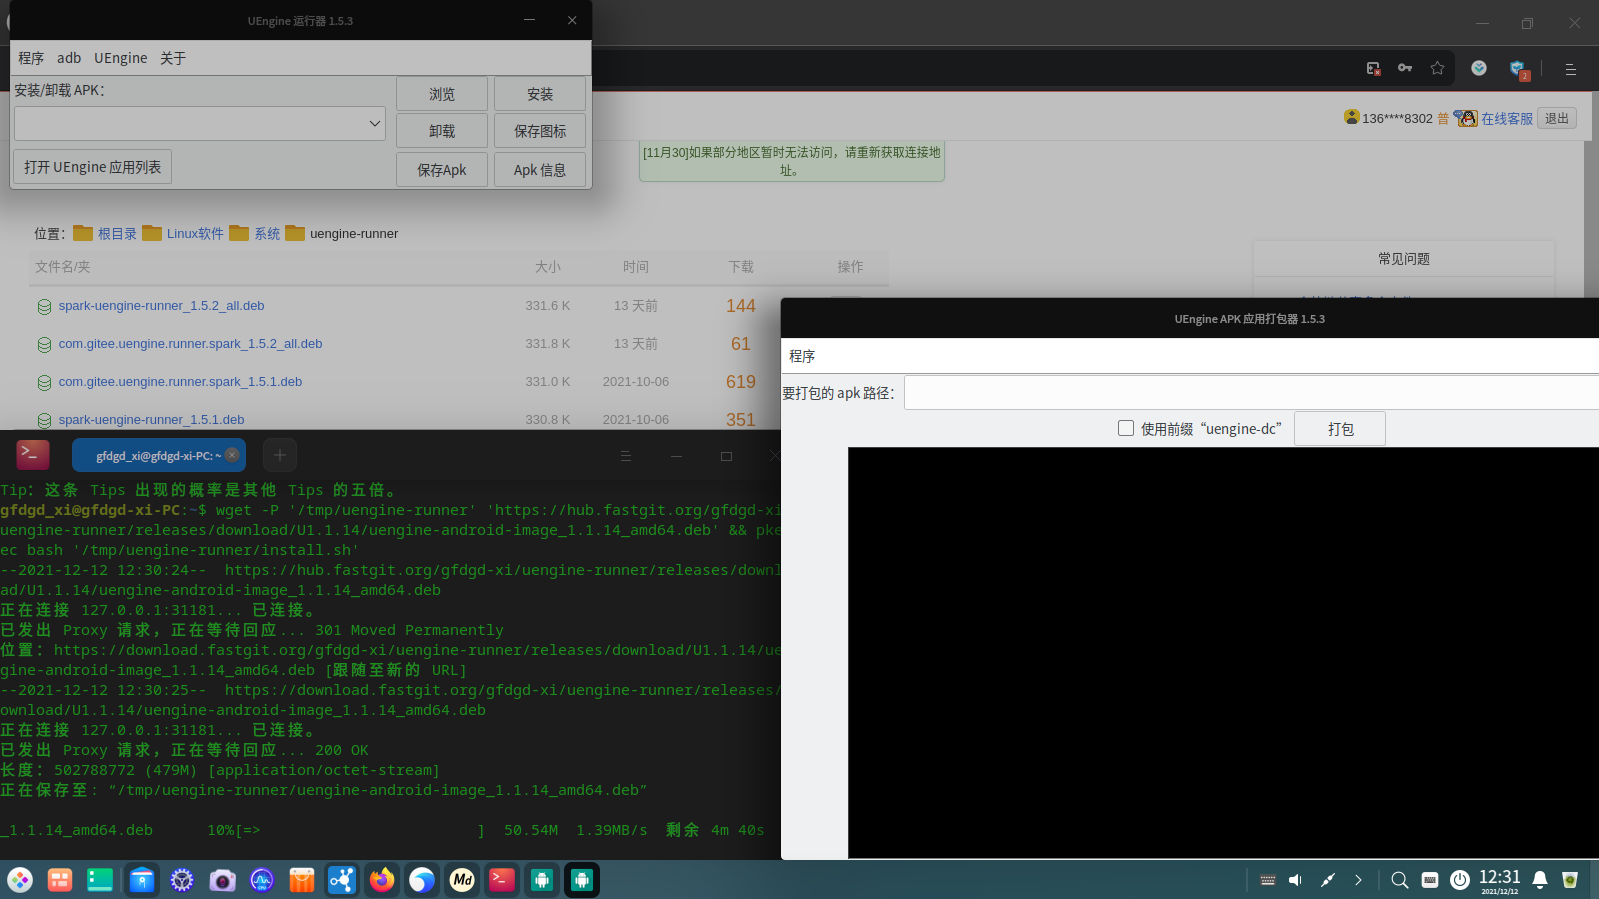The image size is (1599, 899).
Task: Open the orange app store dock icon
Action: (x=302, y=880)
